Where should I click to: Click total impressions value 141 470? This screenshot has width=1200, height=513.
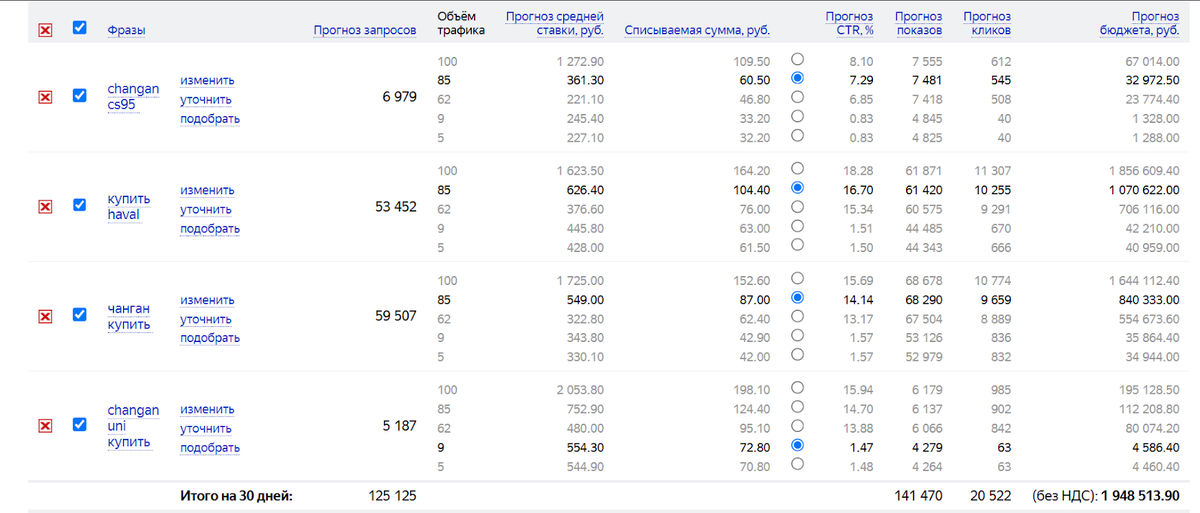click(918, 495)
